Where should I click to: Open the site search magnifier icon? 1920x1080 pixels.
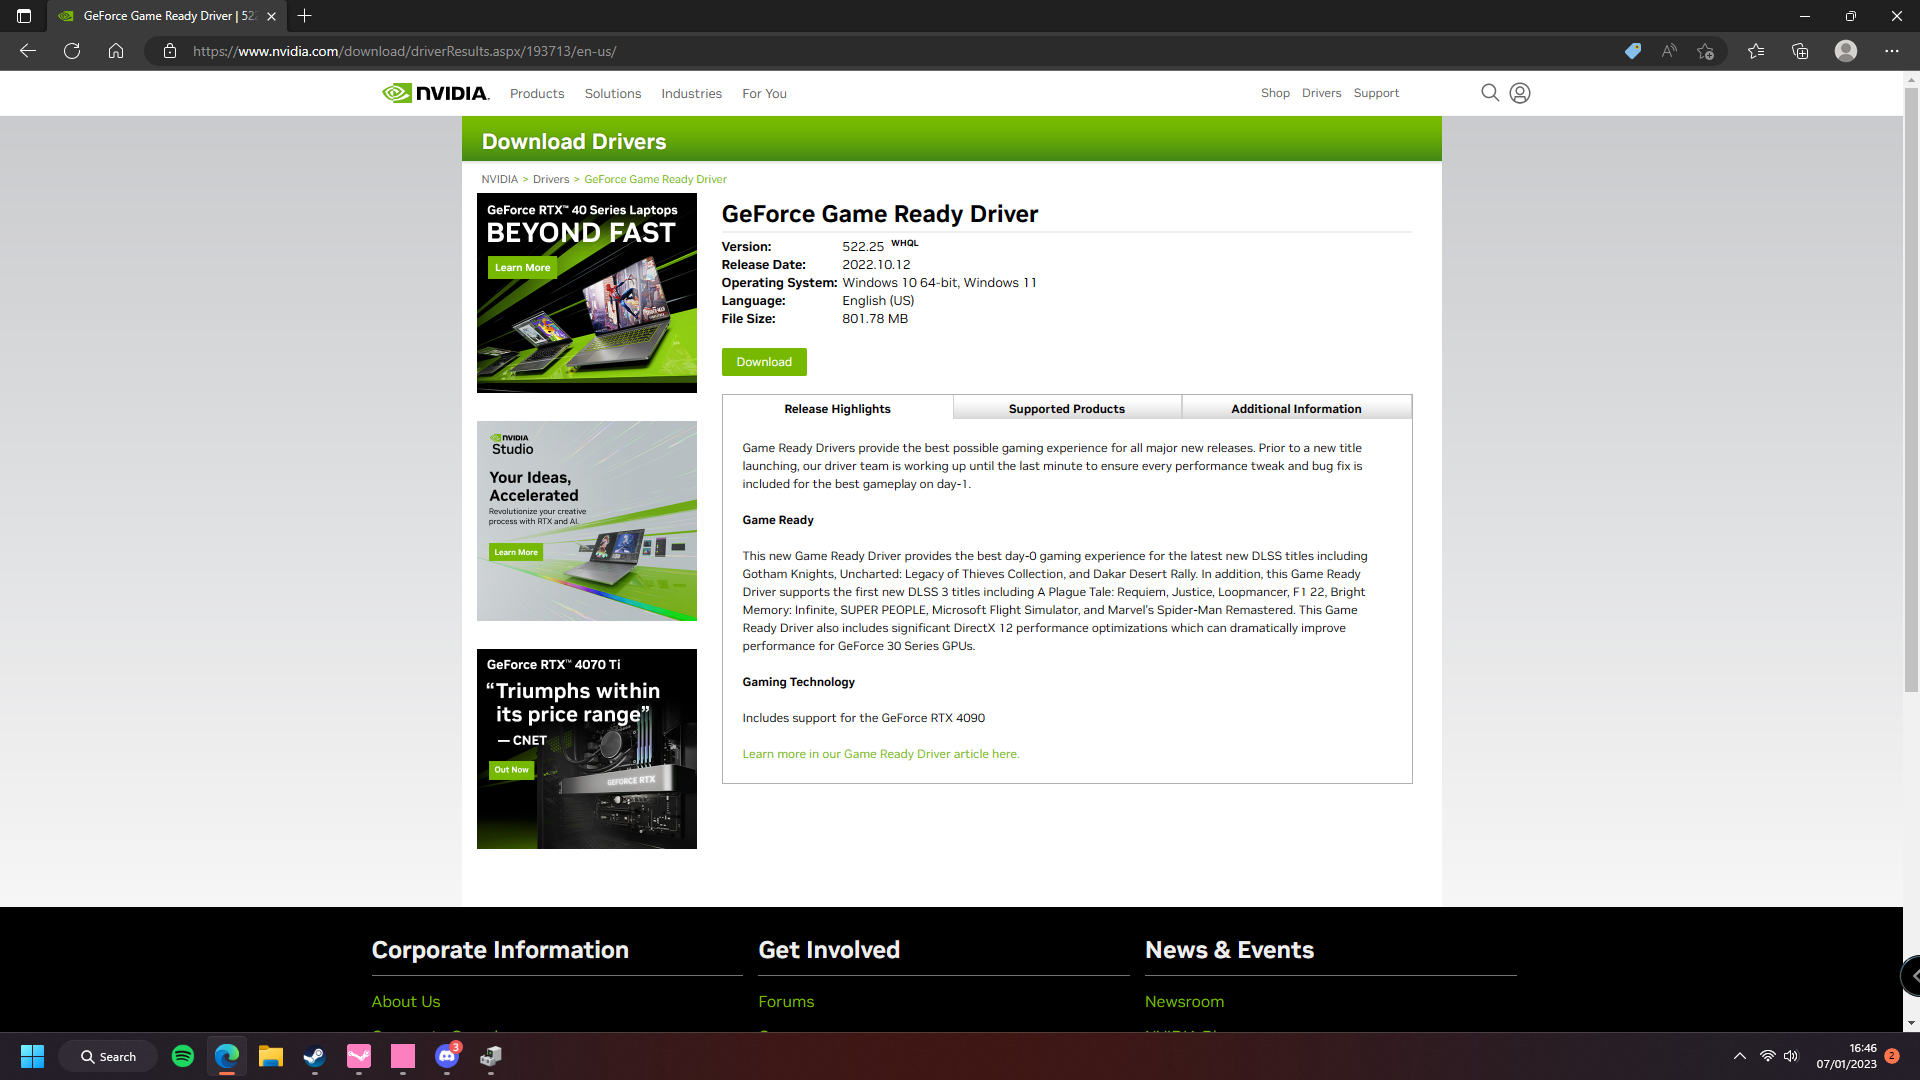1489,93
